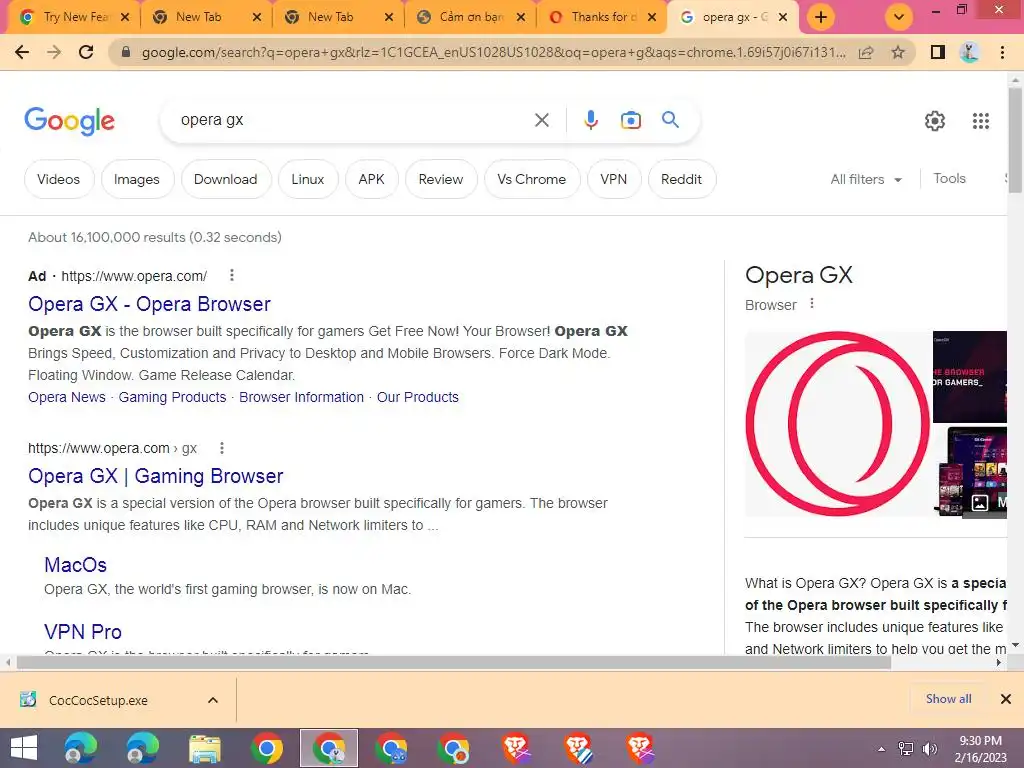
Task: Open the Google apps grid
Action: point(980,121)
